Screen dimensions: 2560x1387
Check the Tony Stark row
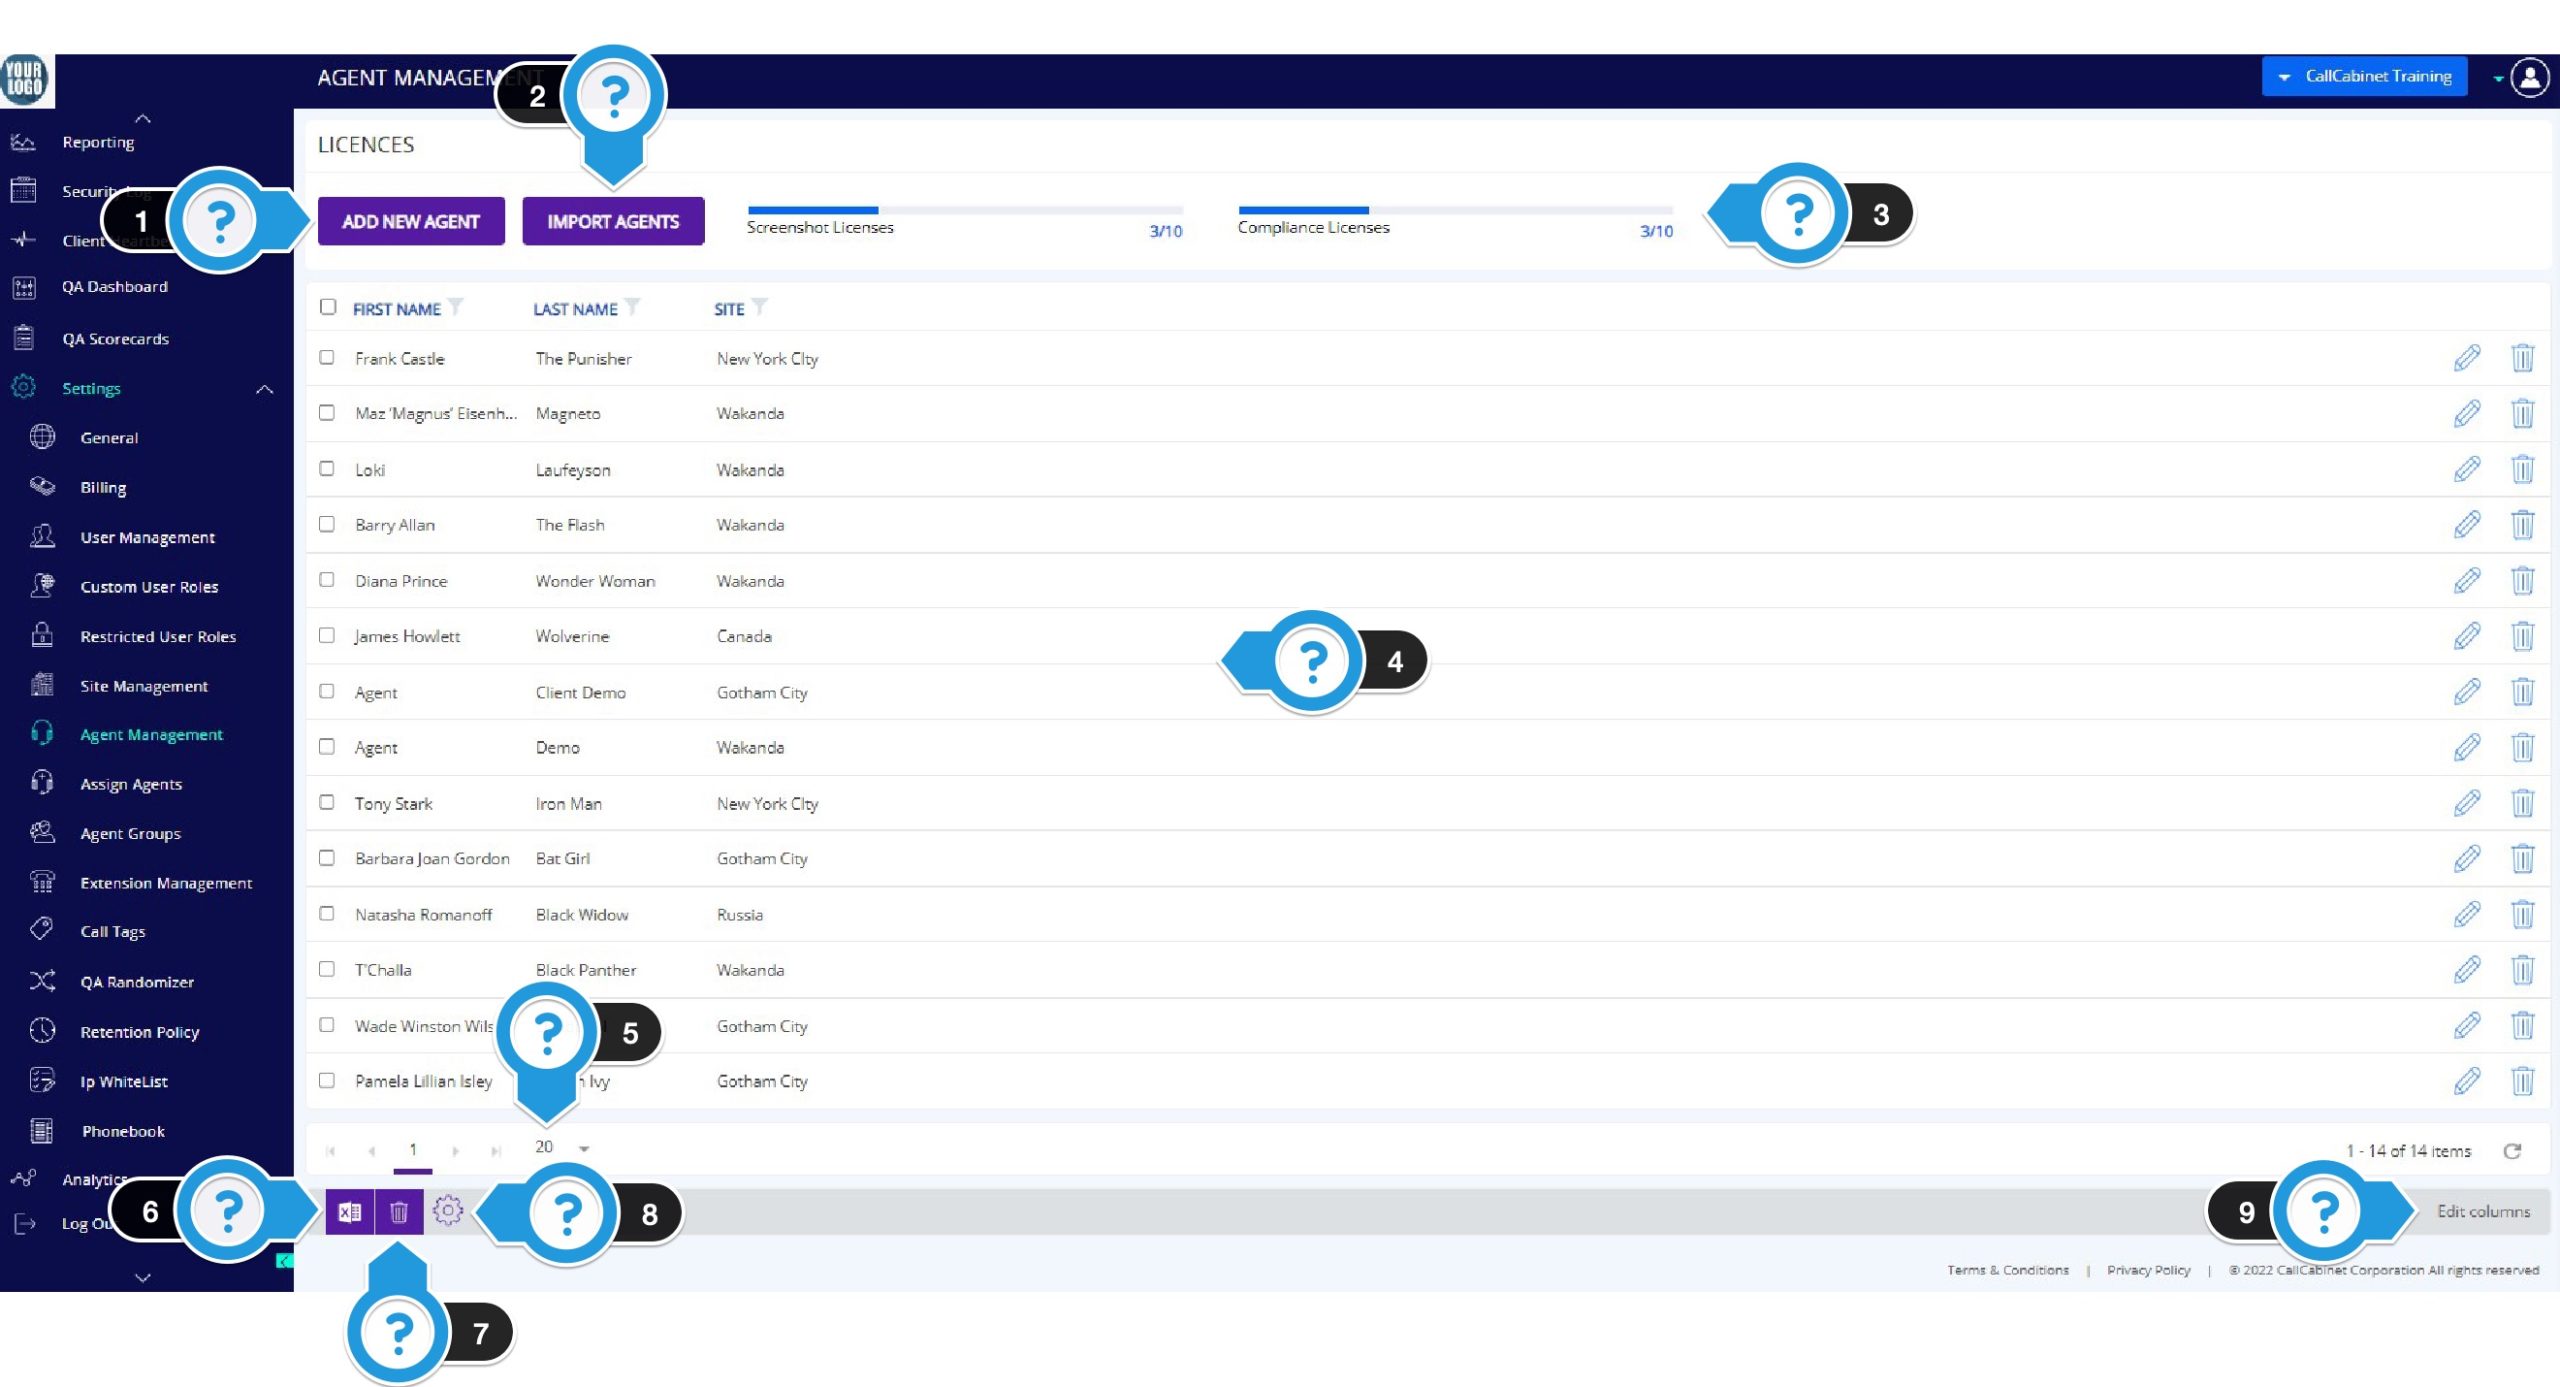point(327,802)
